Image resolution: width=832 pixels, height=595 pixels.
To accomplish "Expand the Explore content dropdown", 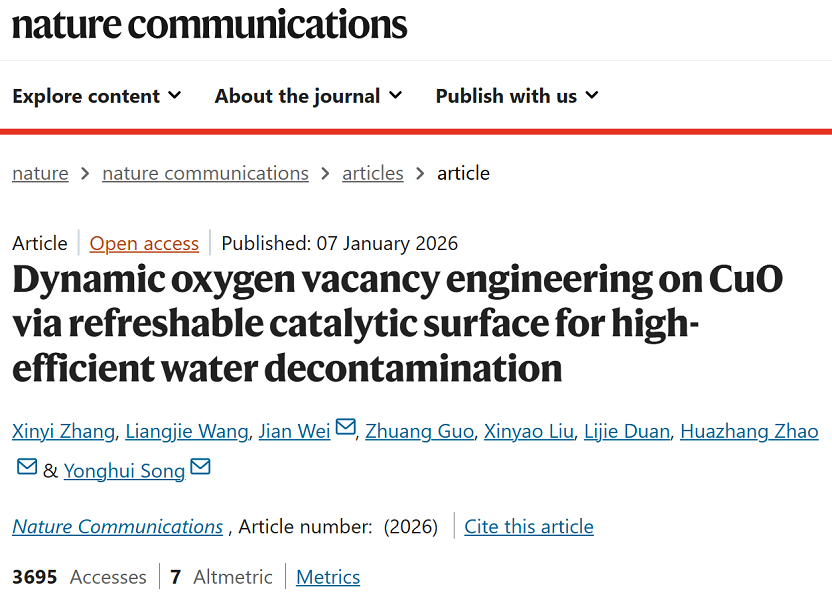I will tap(97, 96).
